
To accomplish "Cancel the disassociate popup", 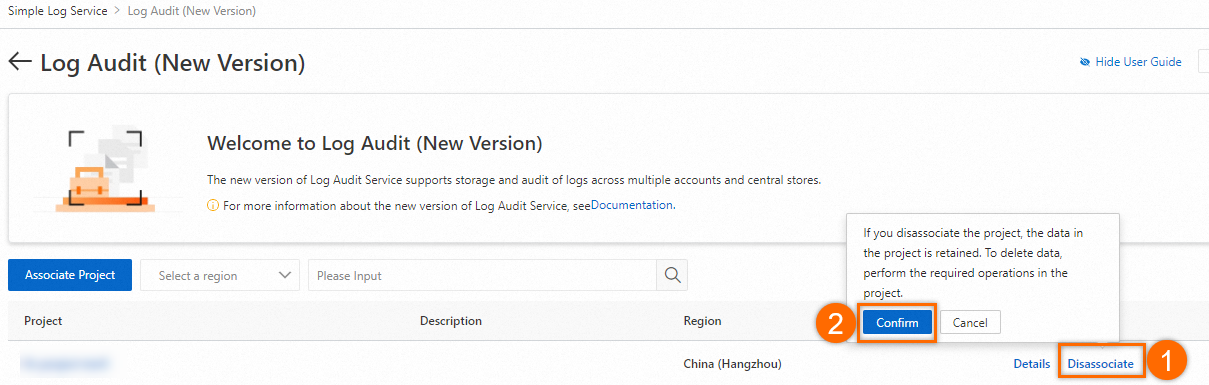I will [x=970, y=322].
